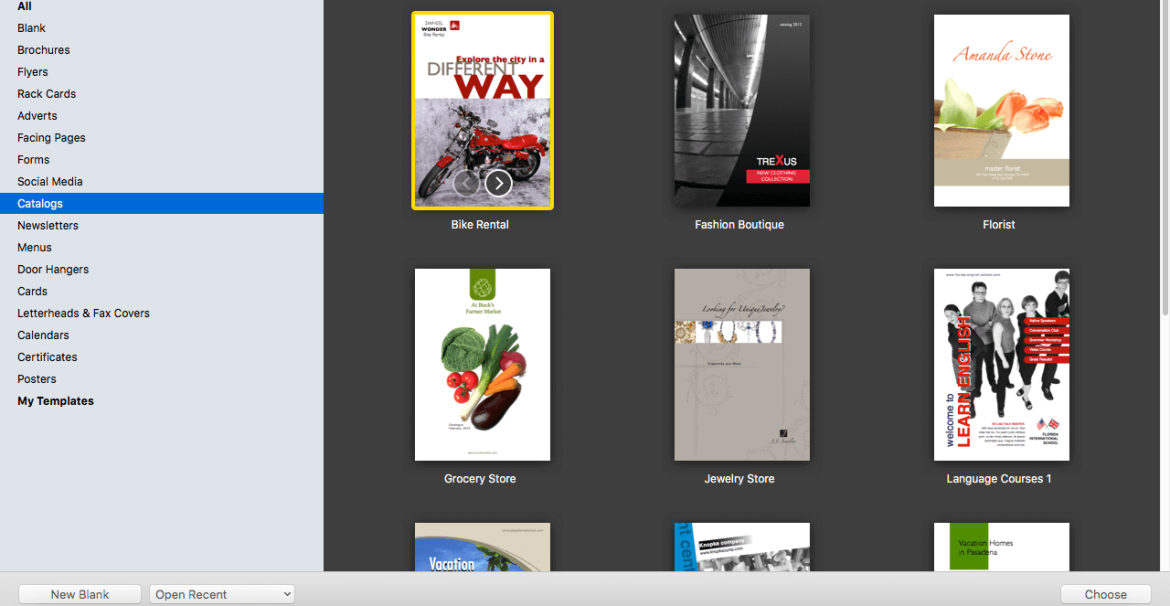1170x606 pixels.
Task: Click the New Blank button
Action: pos(80,594)
